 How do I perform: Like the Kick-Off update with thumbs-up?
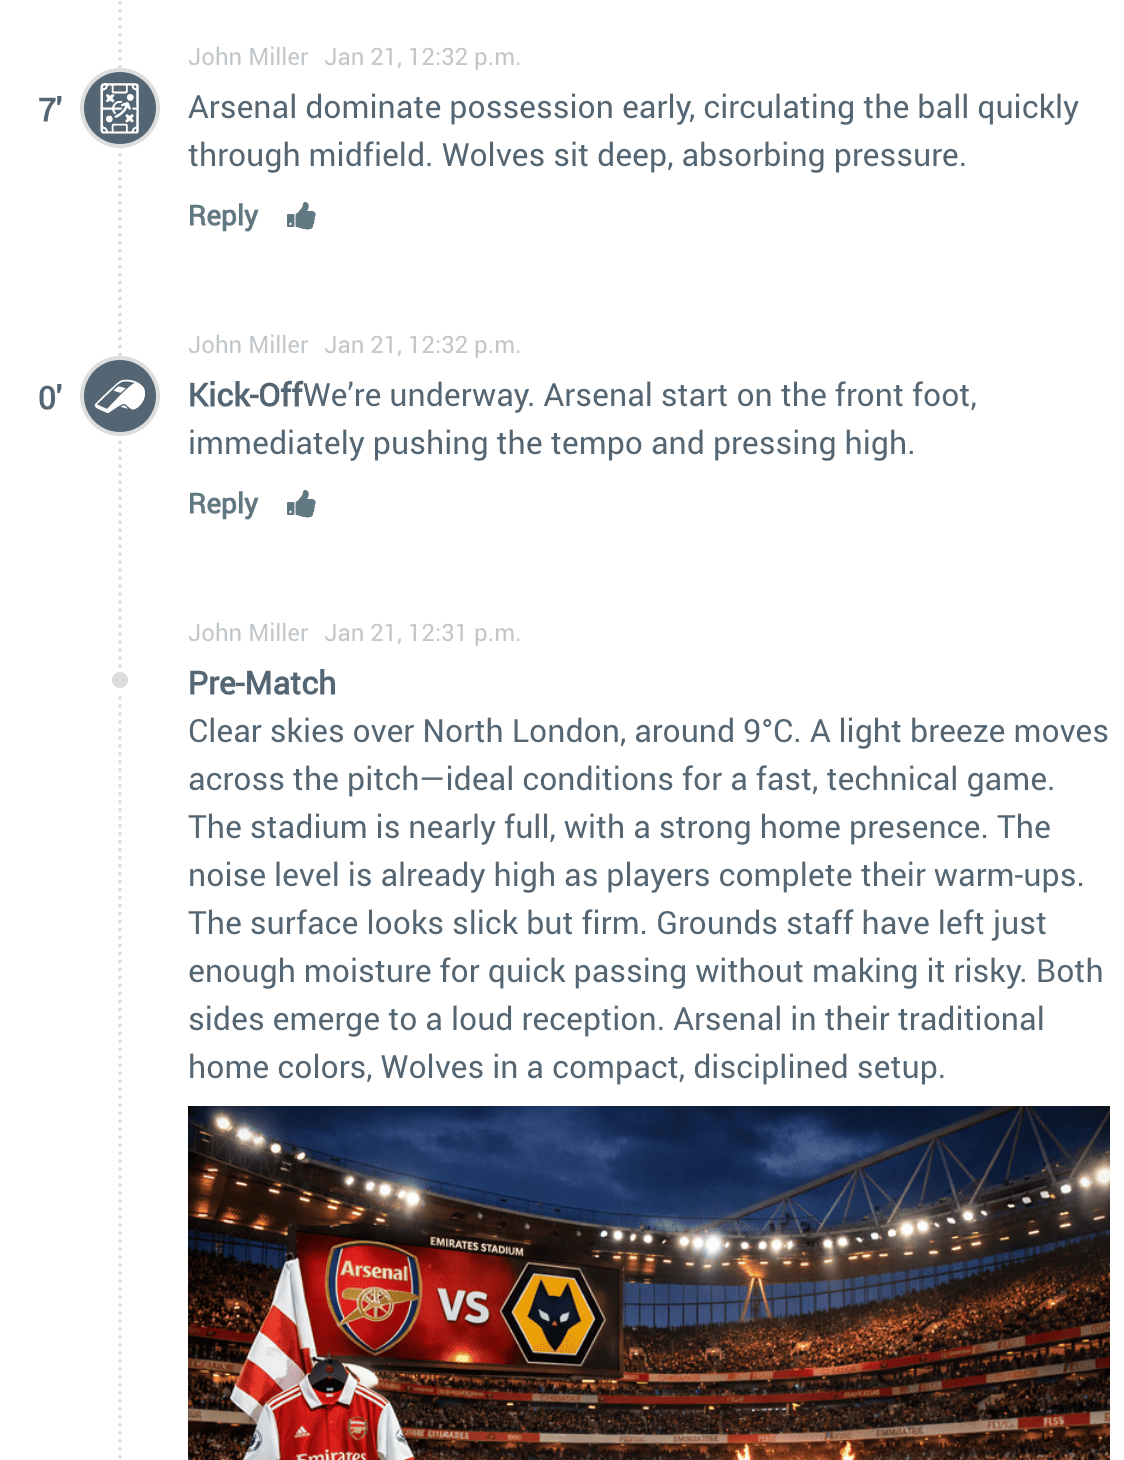[x=301, y=504]
